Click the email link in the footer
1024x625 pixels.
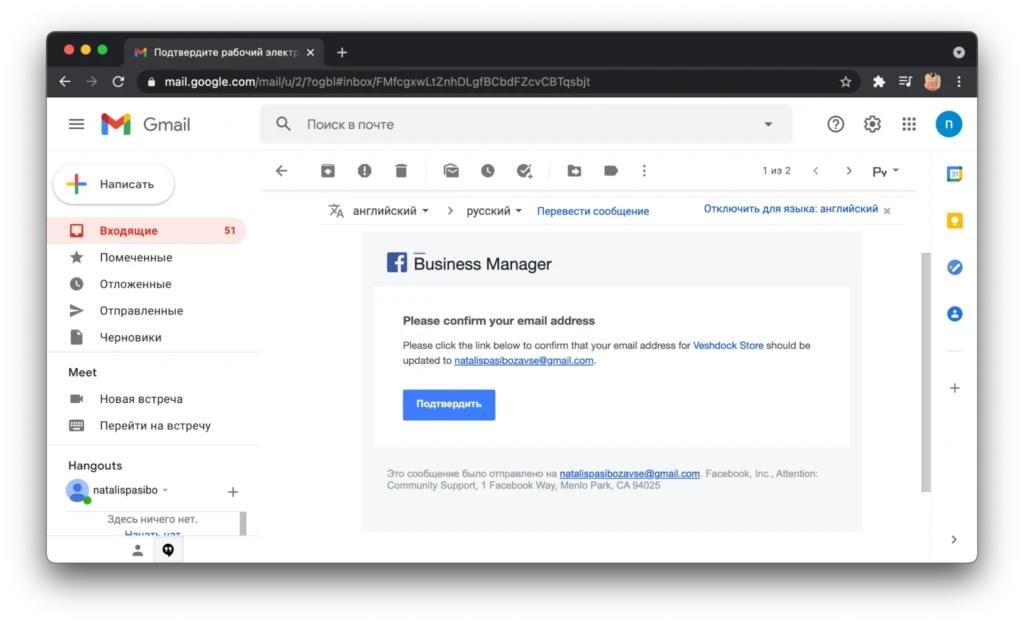(x=629, y=473)
